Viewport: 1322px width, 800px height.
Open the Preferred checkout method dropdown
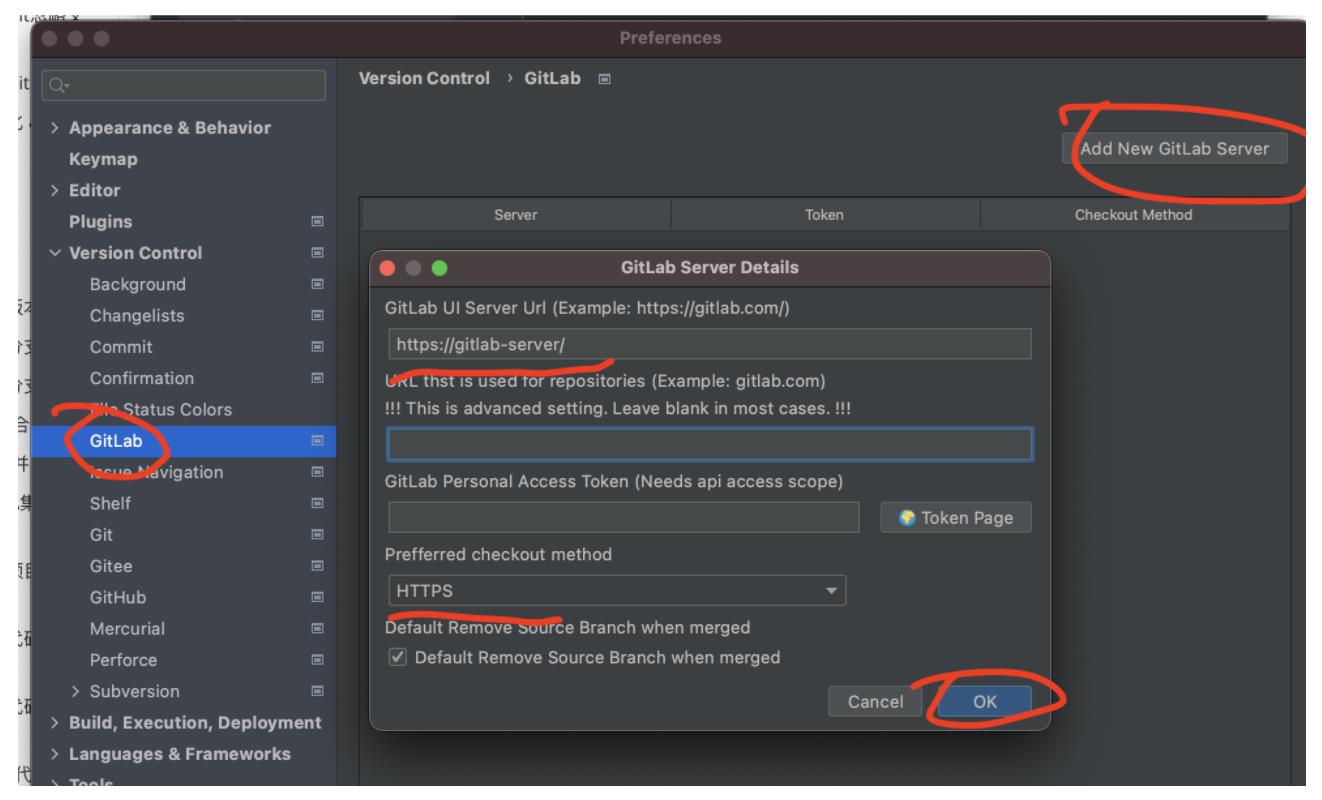[617, 591]
